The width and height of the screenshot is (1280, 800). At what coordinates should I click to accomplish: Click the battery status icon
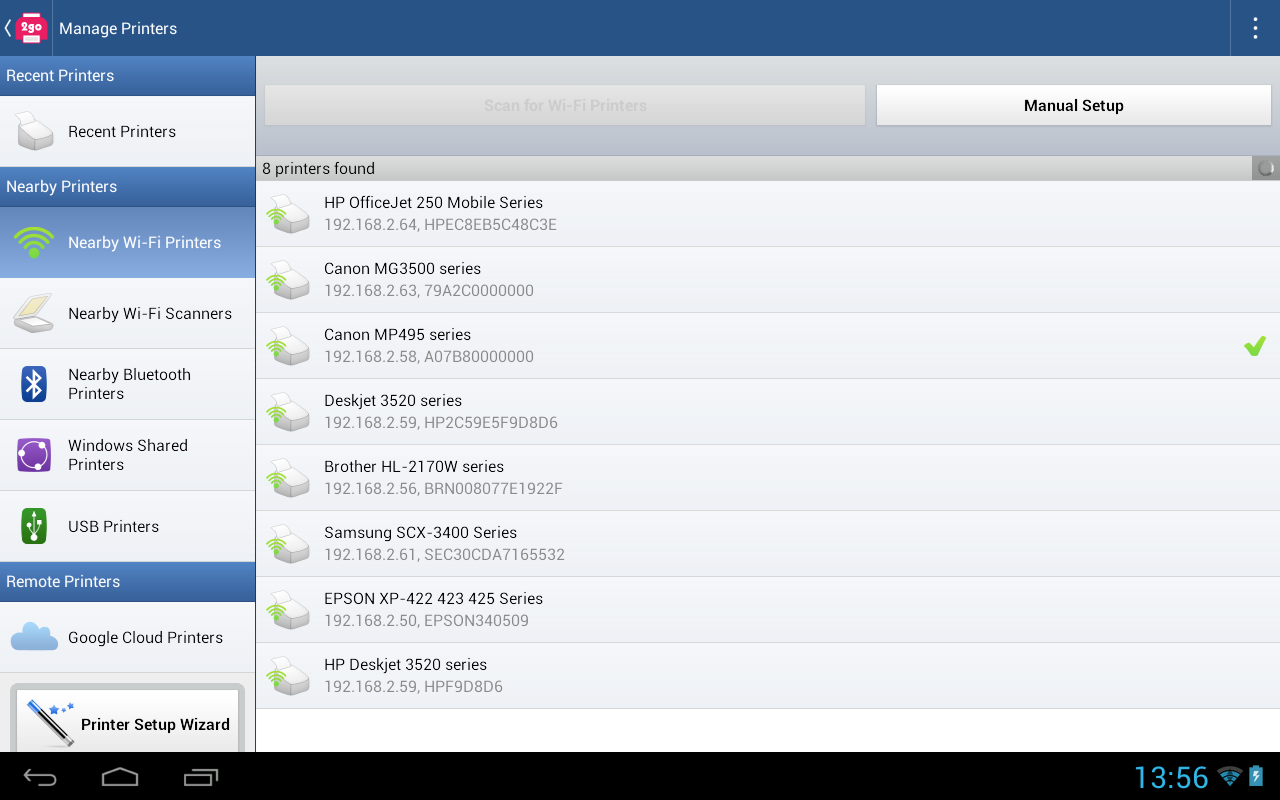pyautogui.click(x=1256, y=776)
